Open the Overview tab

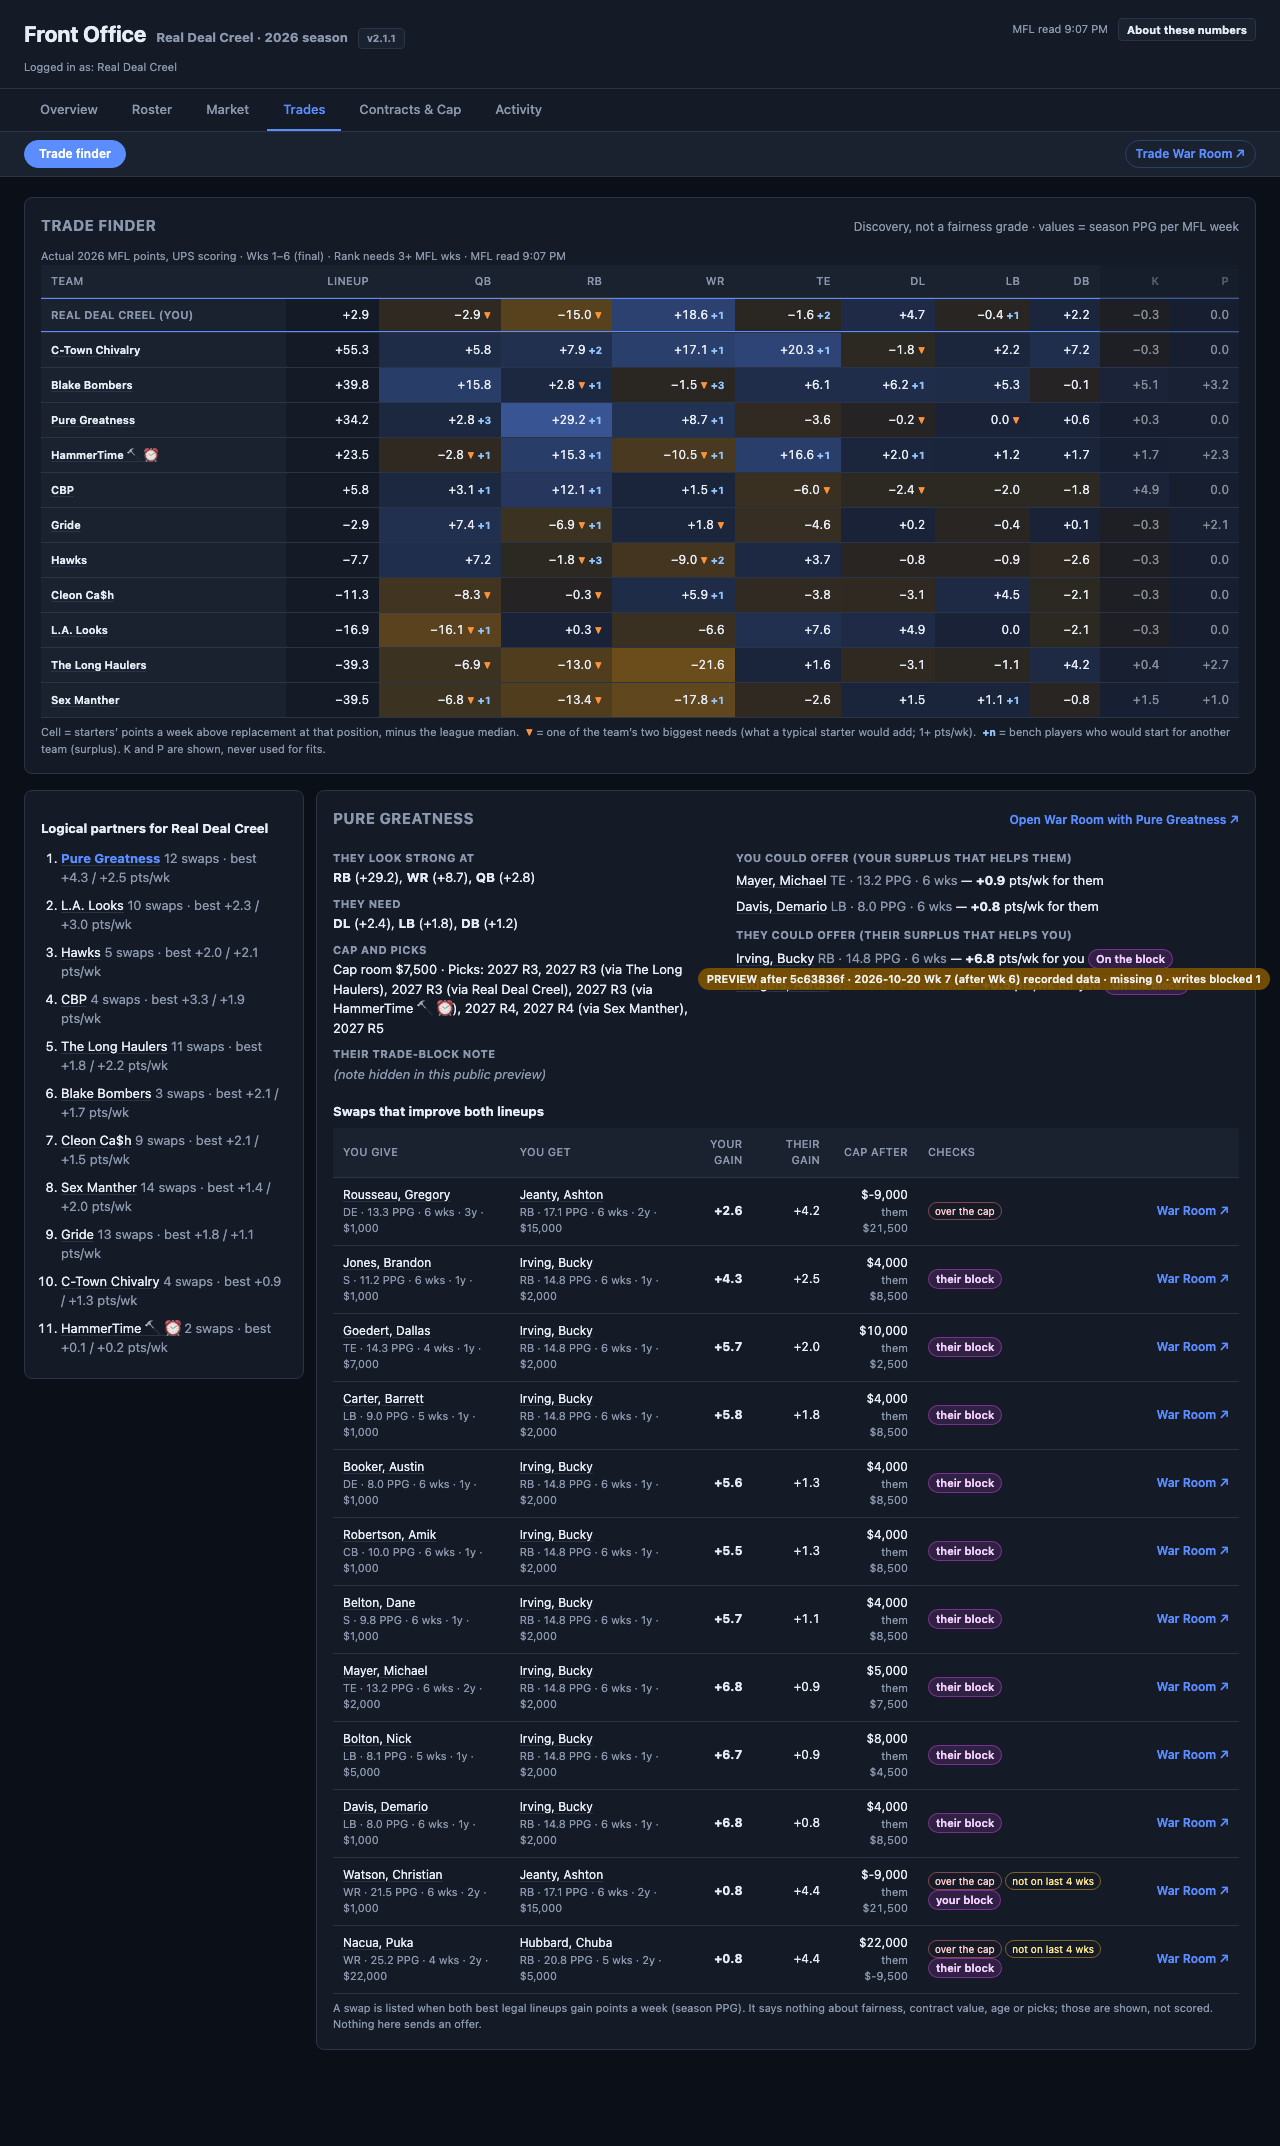[69, 110]
